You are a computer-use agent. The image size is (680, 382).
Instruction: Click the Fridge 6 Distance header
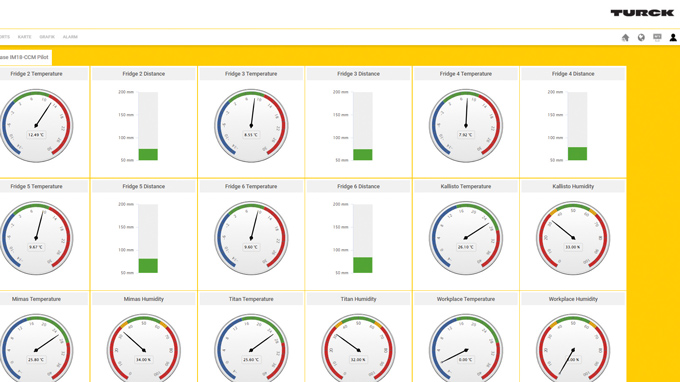pos(358,186)
